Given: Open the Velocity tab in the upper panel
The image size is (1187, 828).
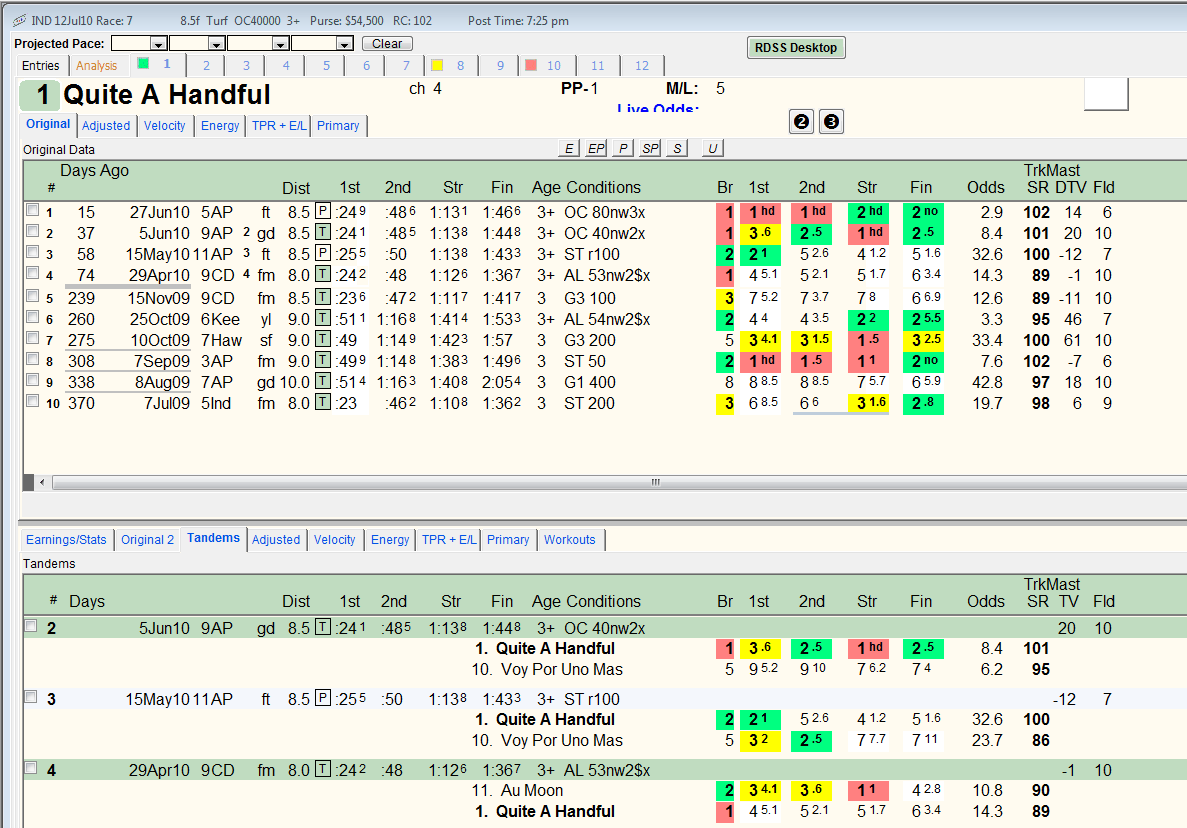Looking at the screenshot, I should coord(164,126).
